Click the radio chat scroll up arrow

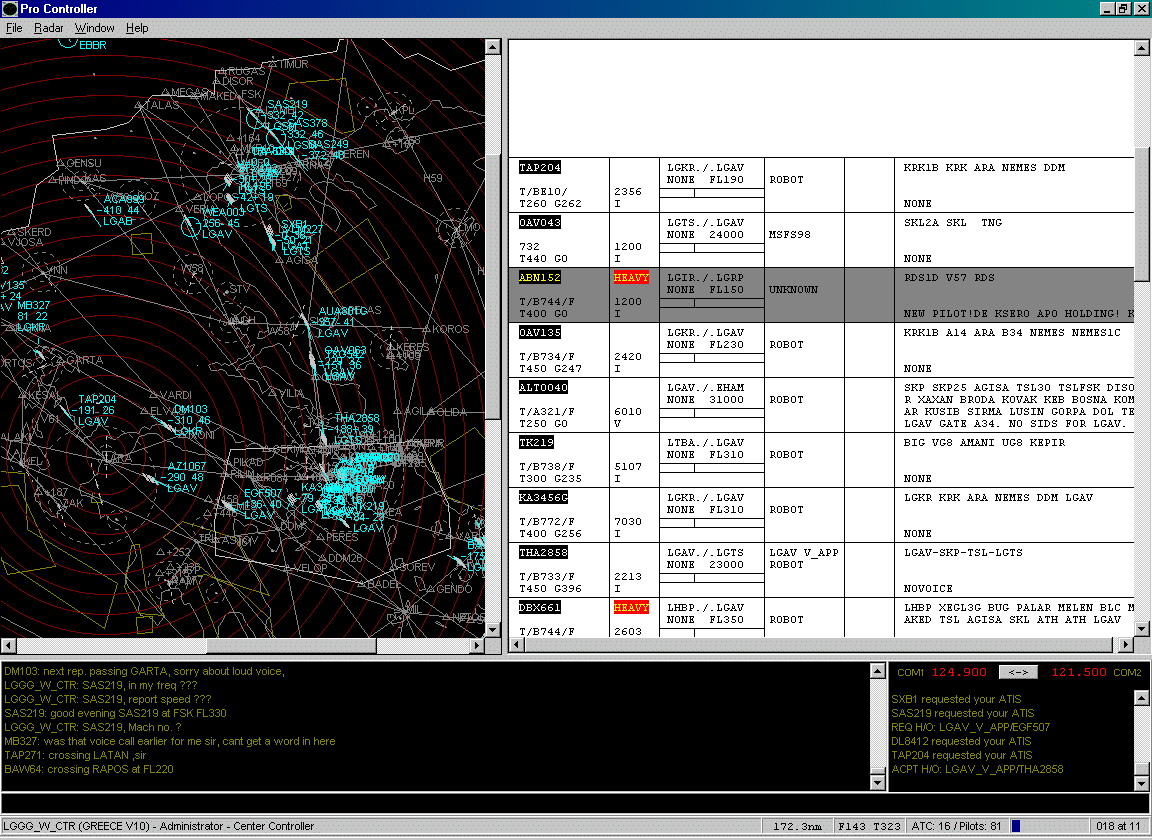(x=877, y=670)
